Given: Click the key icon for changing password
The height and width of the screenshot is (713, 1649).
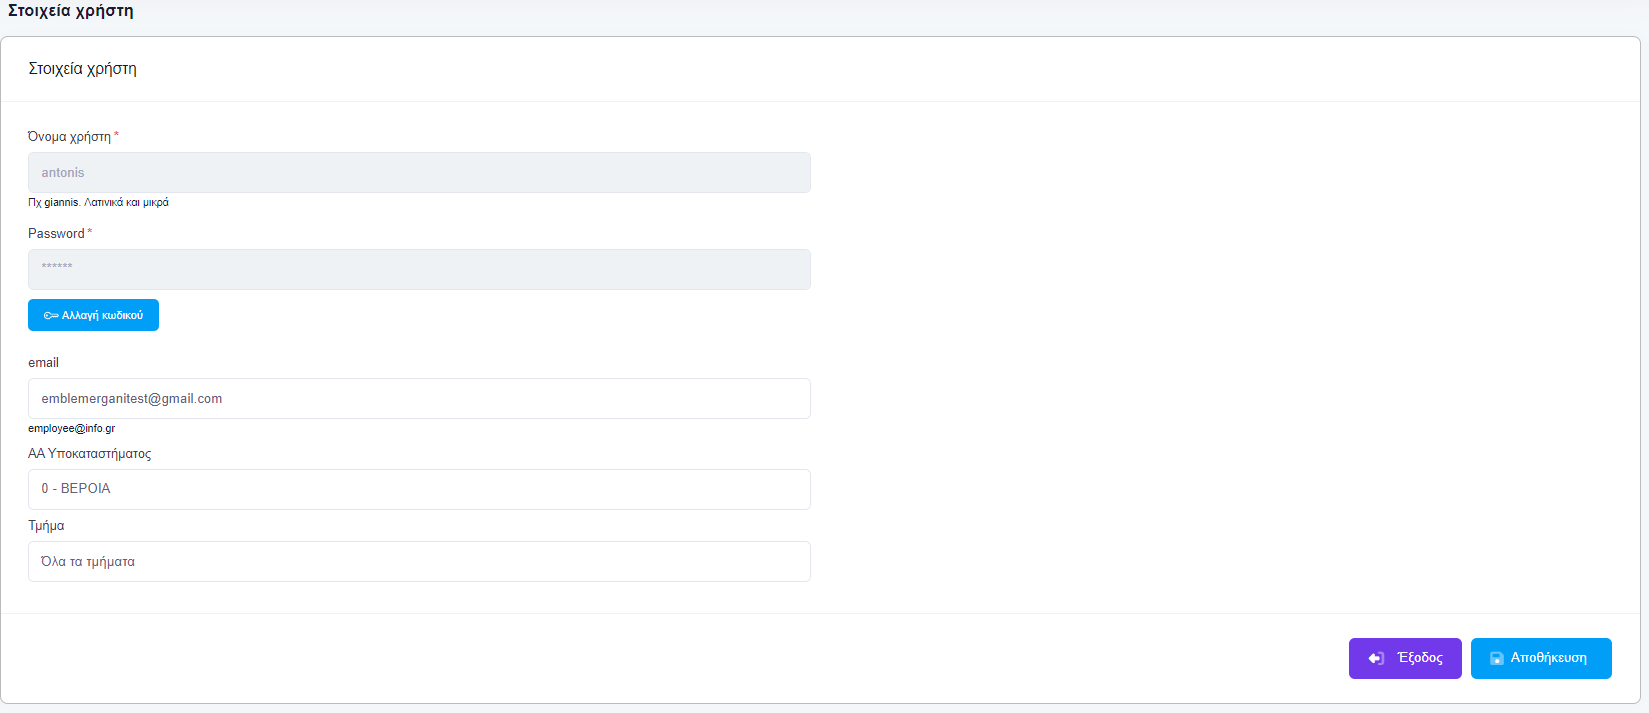Looking at the screenshot, I should [x=50, y=316].
